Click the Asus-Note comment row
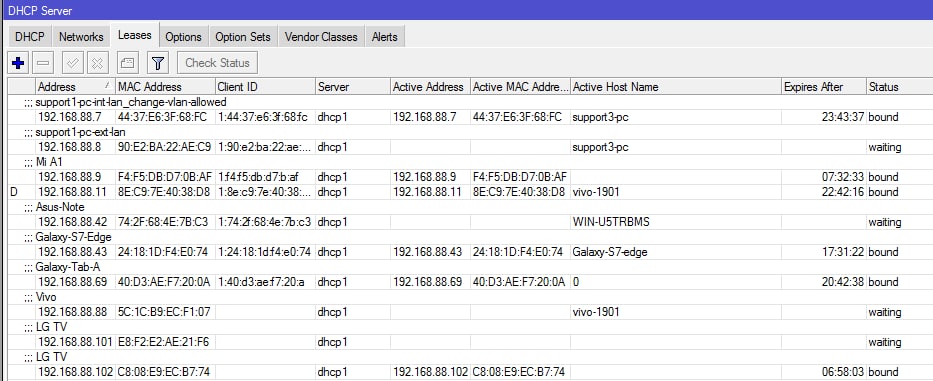933x381 pixels. [x=470, y=207]
